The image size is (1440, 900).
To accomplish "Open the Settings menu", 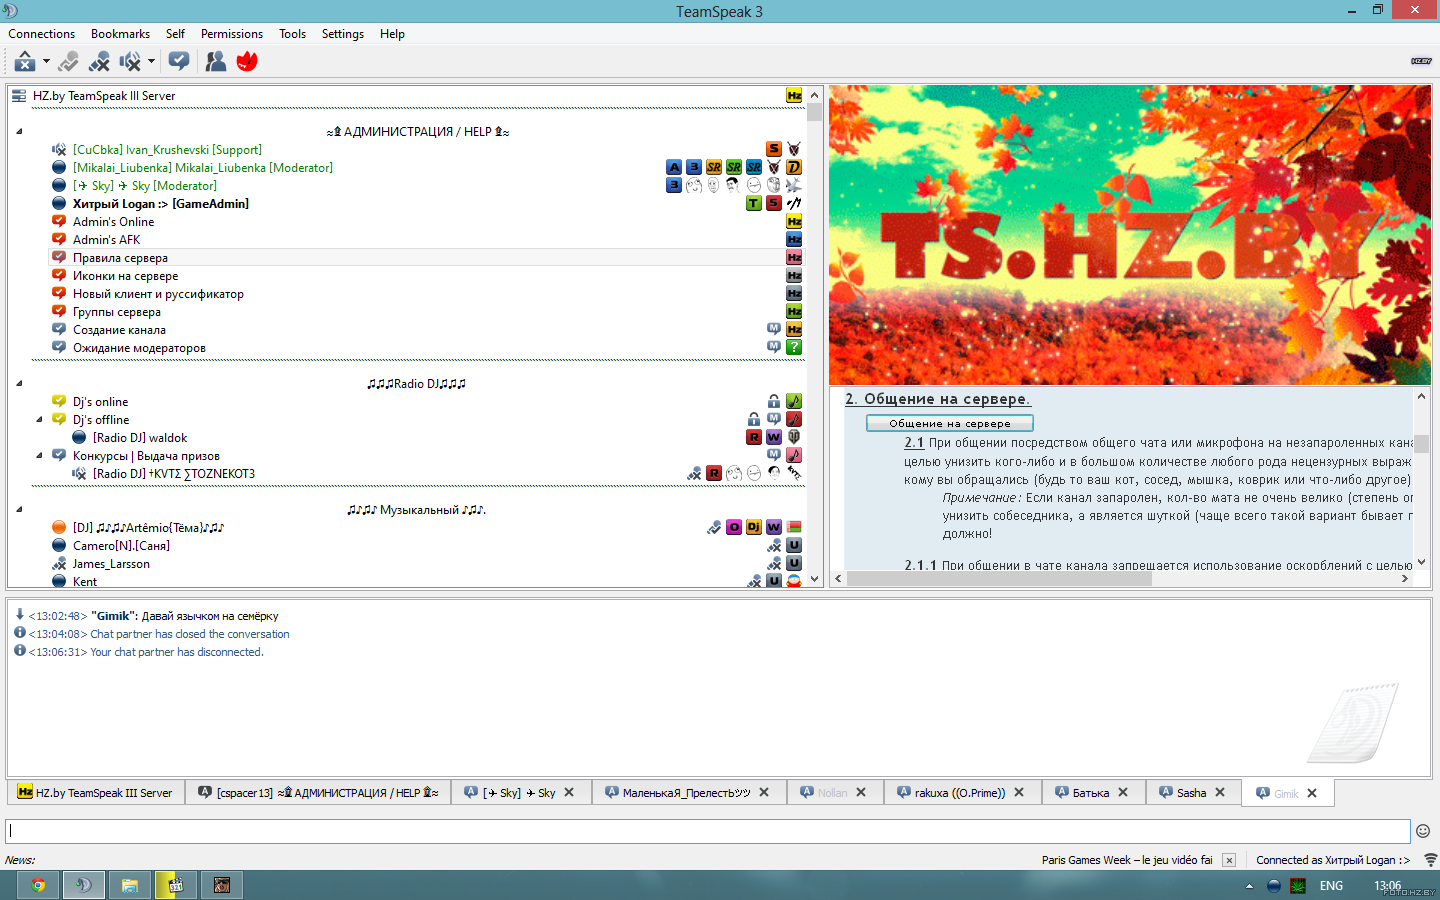I will point(343,34).
